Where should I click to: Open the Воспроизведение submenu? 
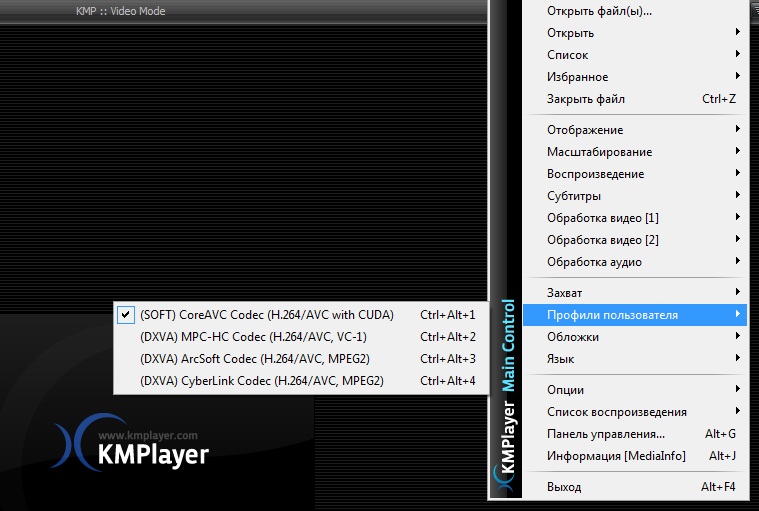point(595,174)
